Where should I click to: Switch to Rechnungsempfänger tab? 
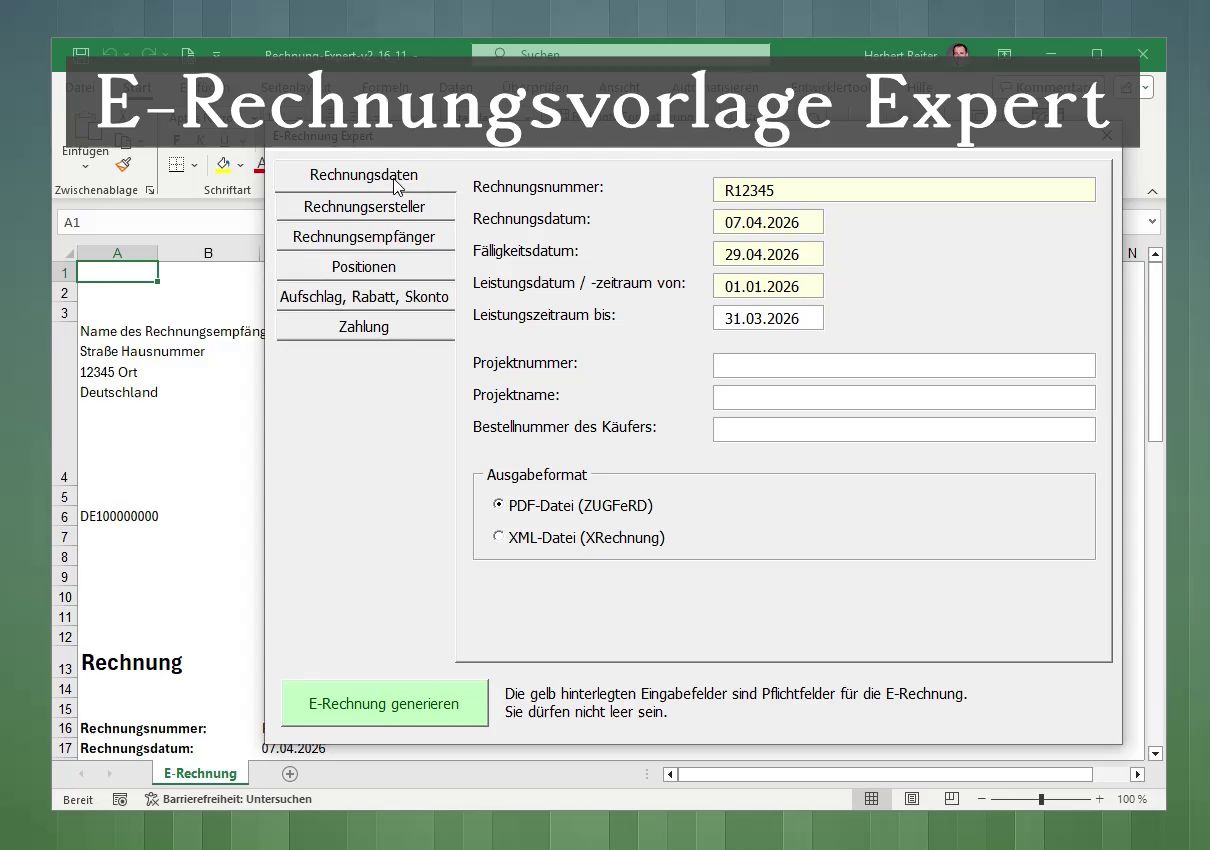click(364, 237)
